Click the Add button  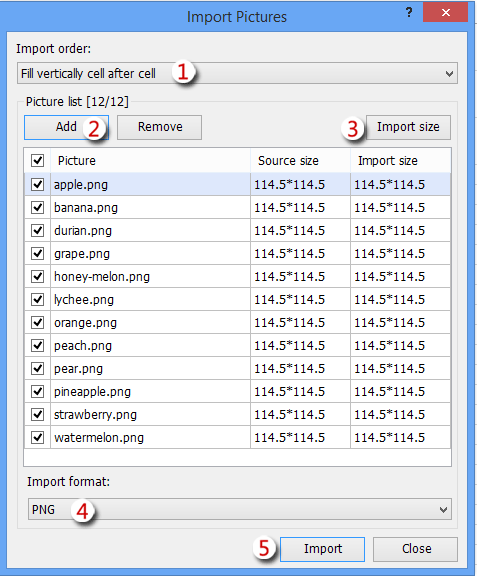66,127
